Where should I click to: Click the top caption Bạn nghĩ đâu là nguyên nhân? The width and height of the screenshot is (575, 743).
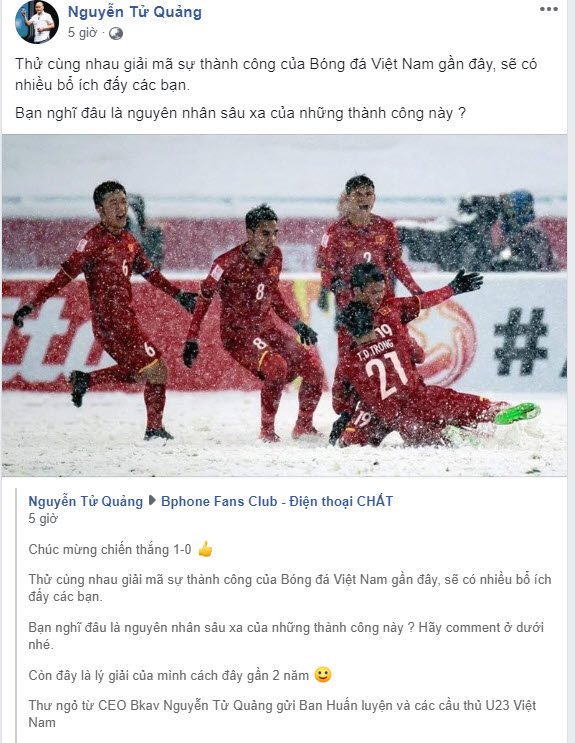240,113
